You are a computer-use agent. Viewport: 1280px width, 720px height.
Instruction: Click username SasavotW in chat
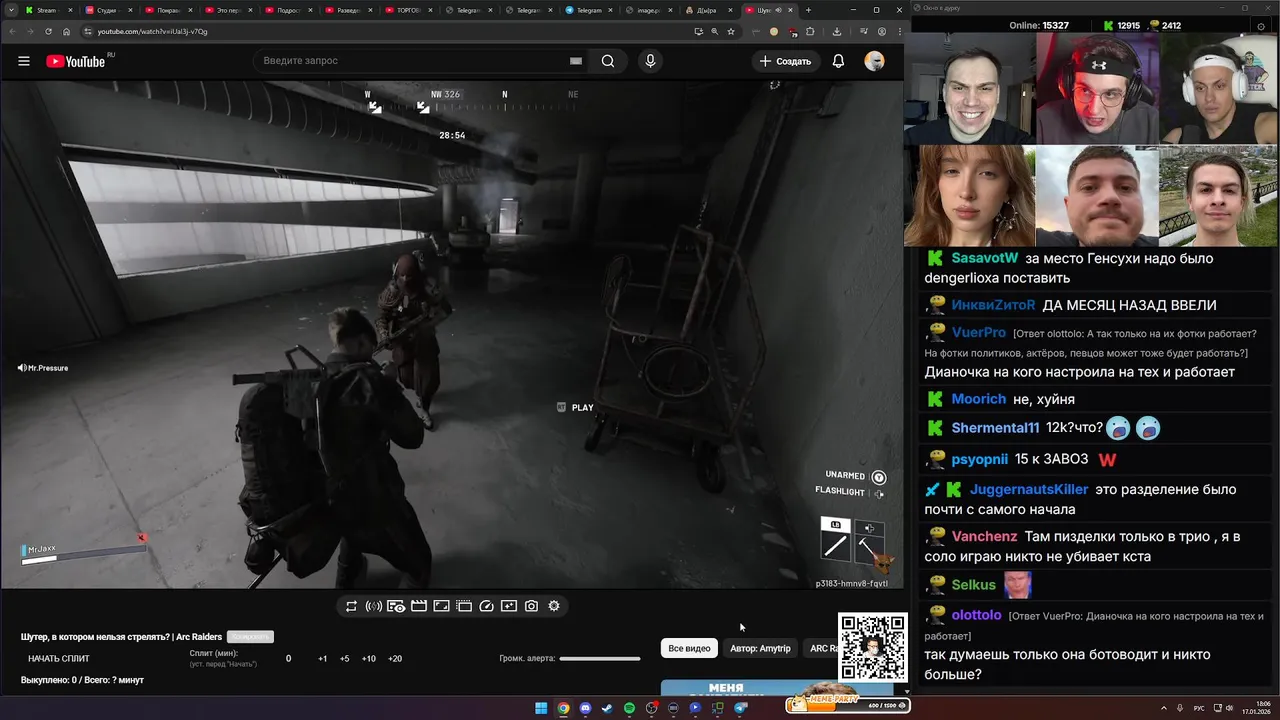985,258
